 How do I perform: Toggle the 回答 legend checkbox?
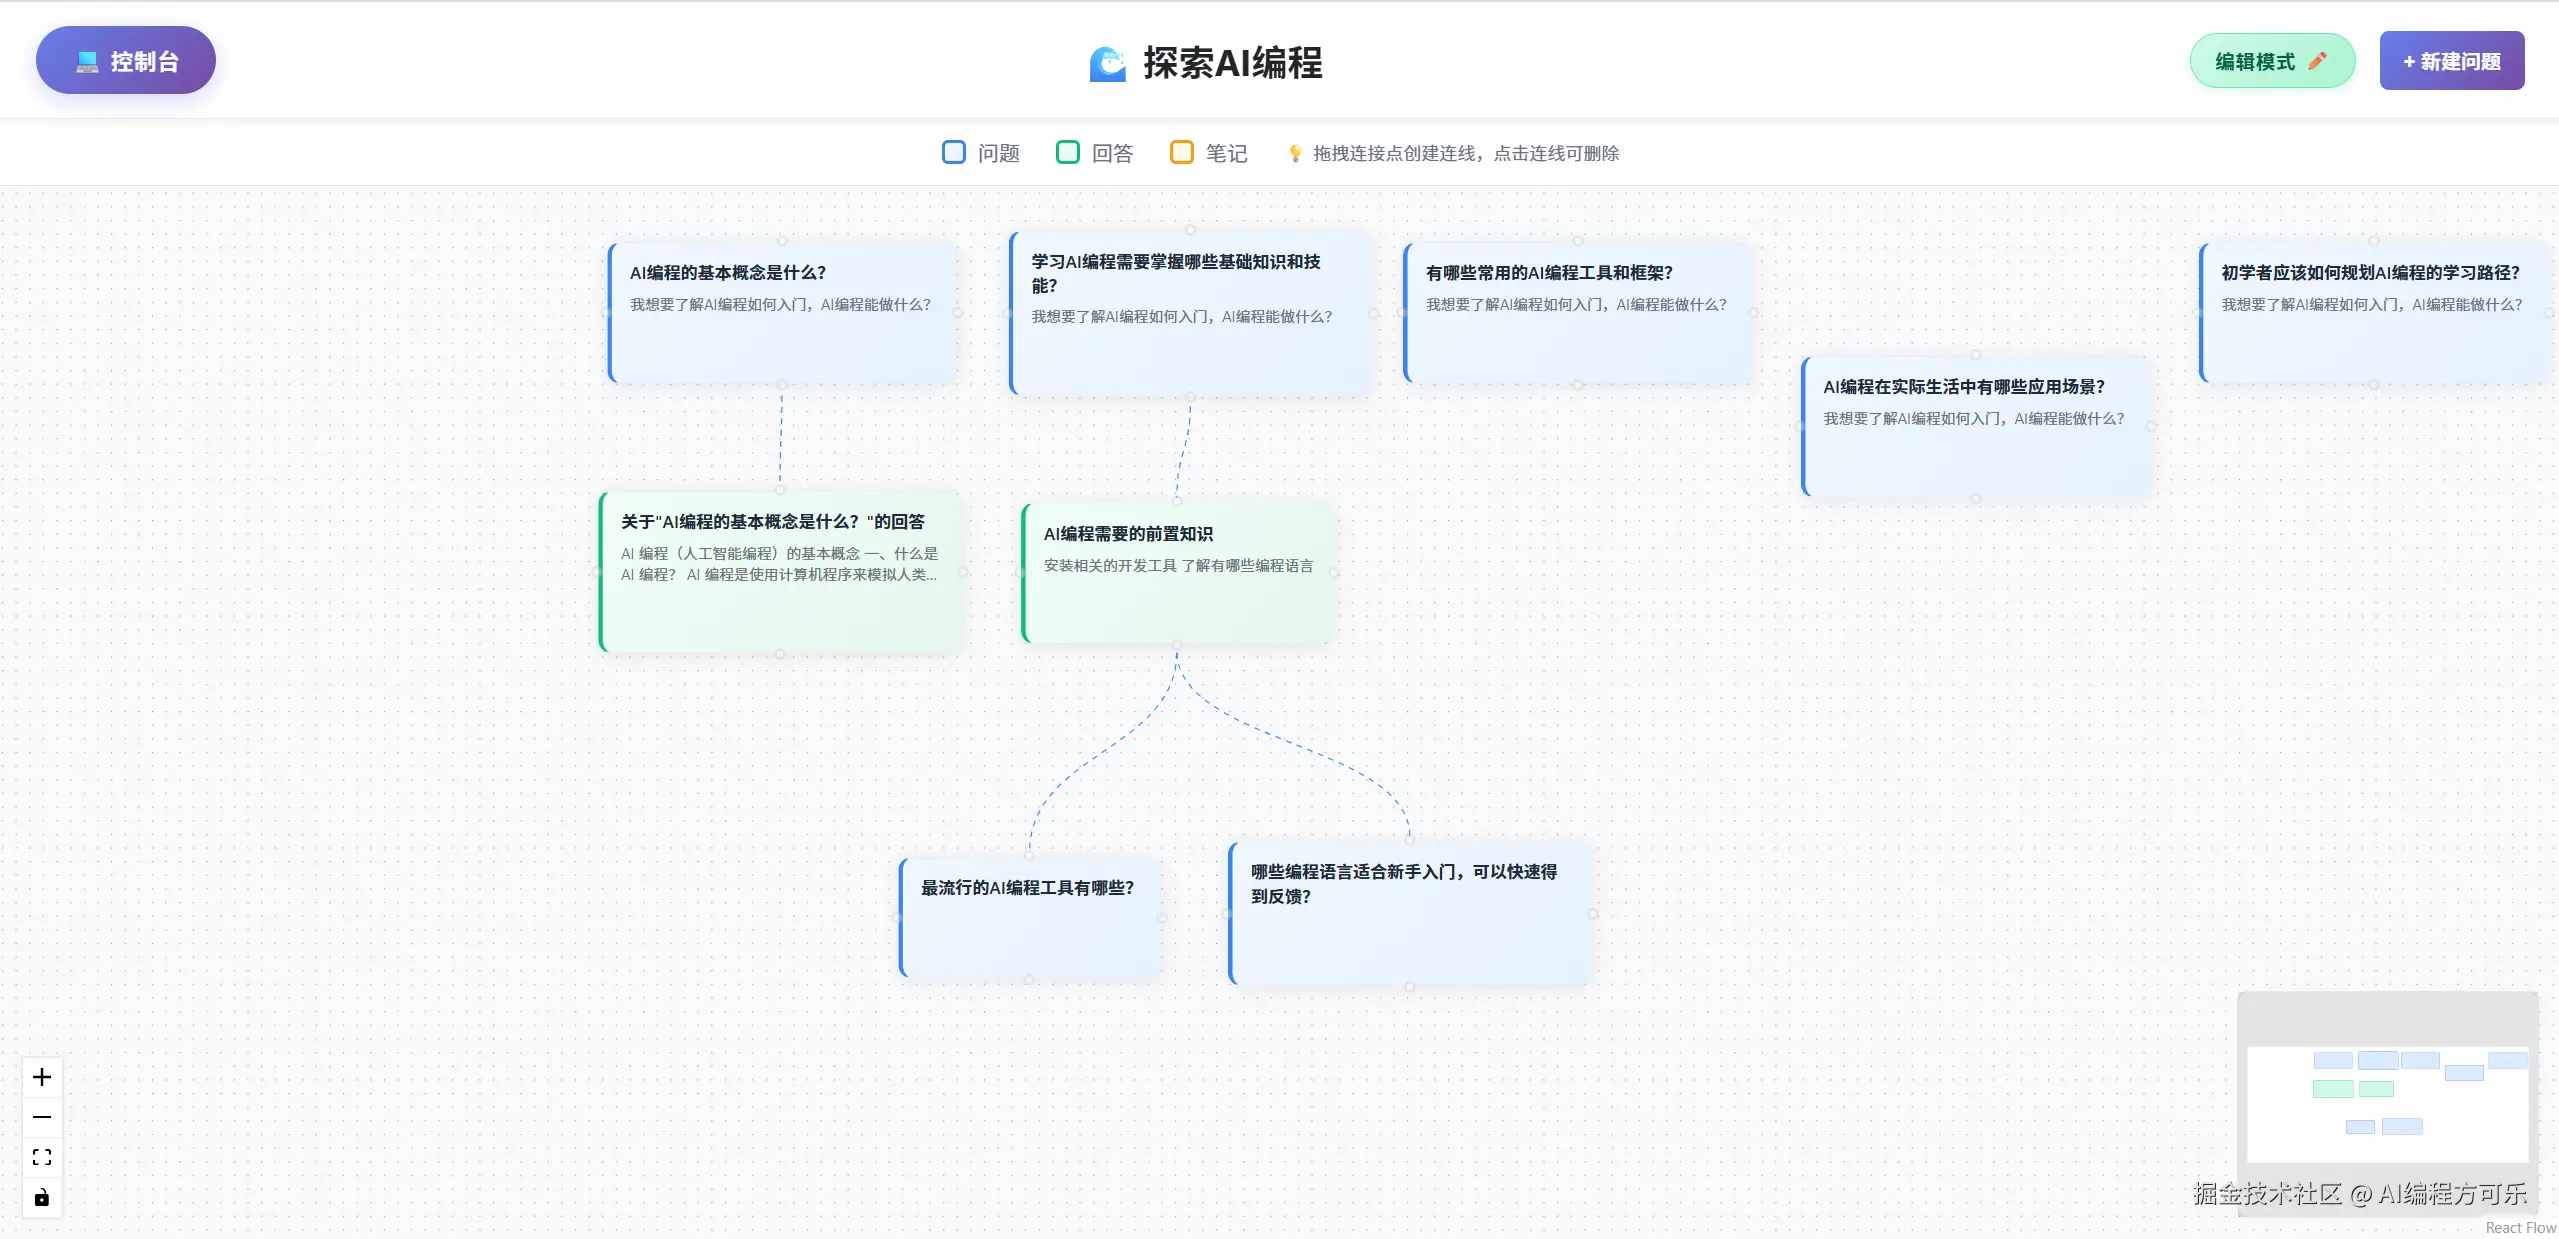tap(1068, 152)
